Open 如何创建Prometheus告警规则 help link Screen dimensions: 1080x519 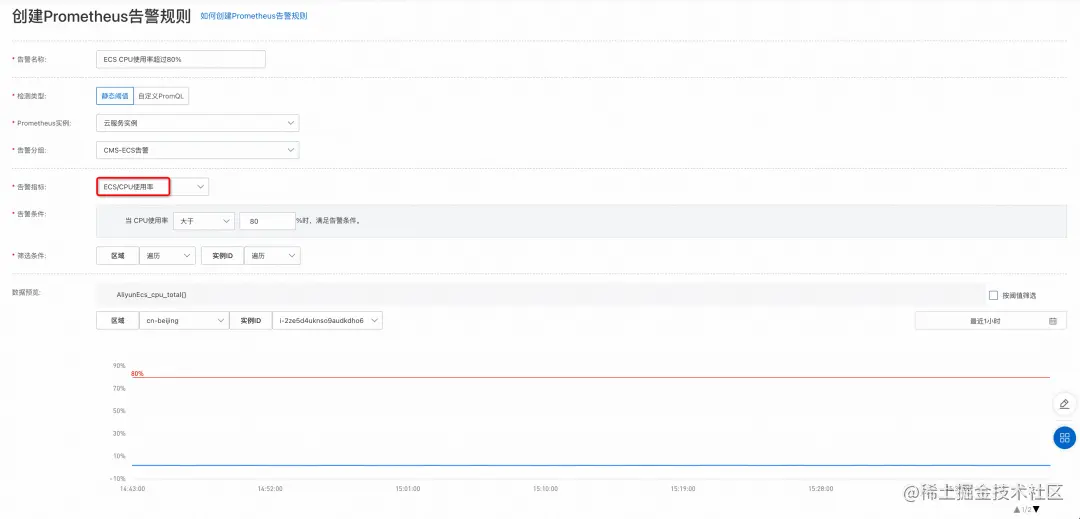pyautogui.click(x=253, y=16)
